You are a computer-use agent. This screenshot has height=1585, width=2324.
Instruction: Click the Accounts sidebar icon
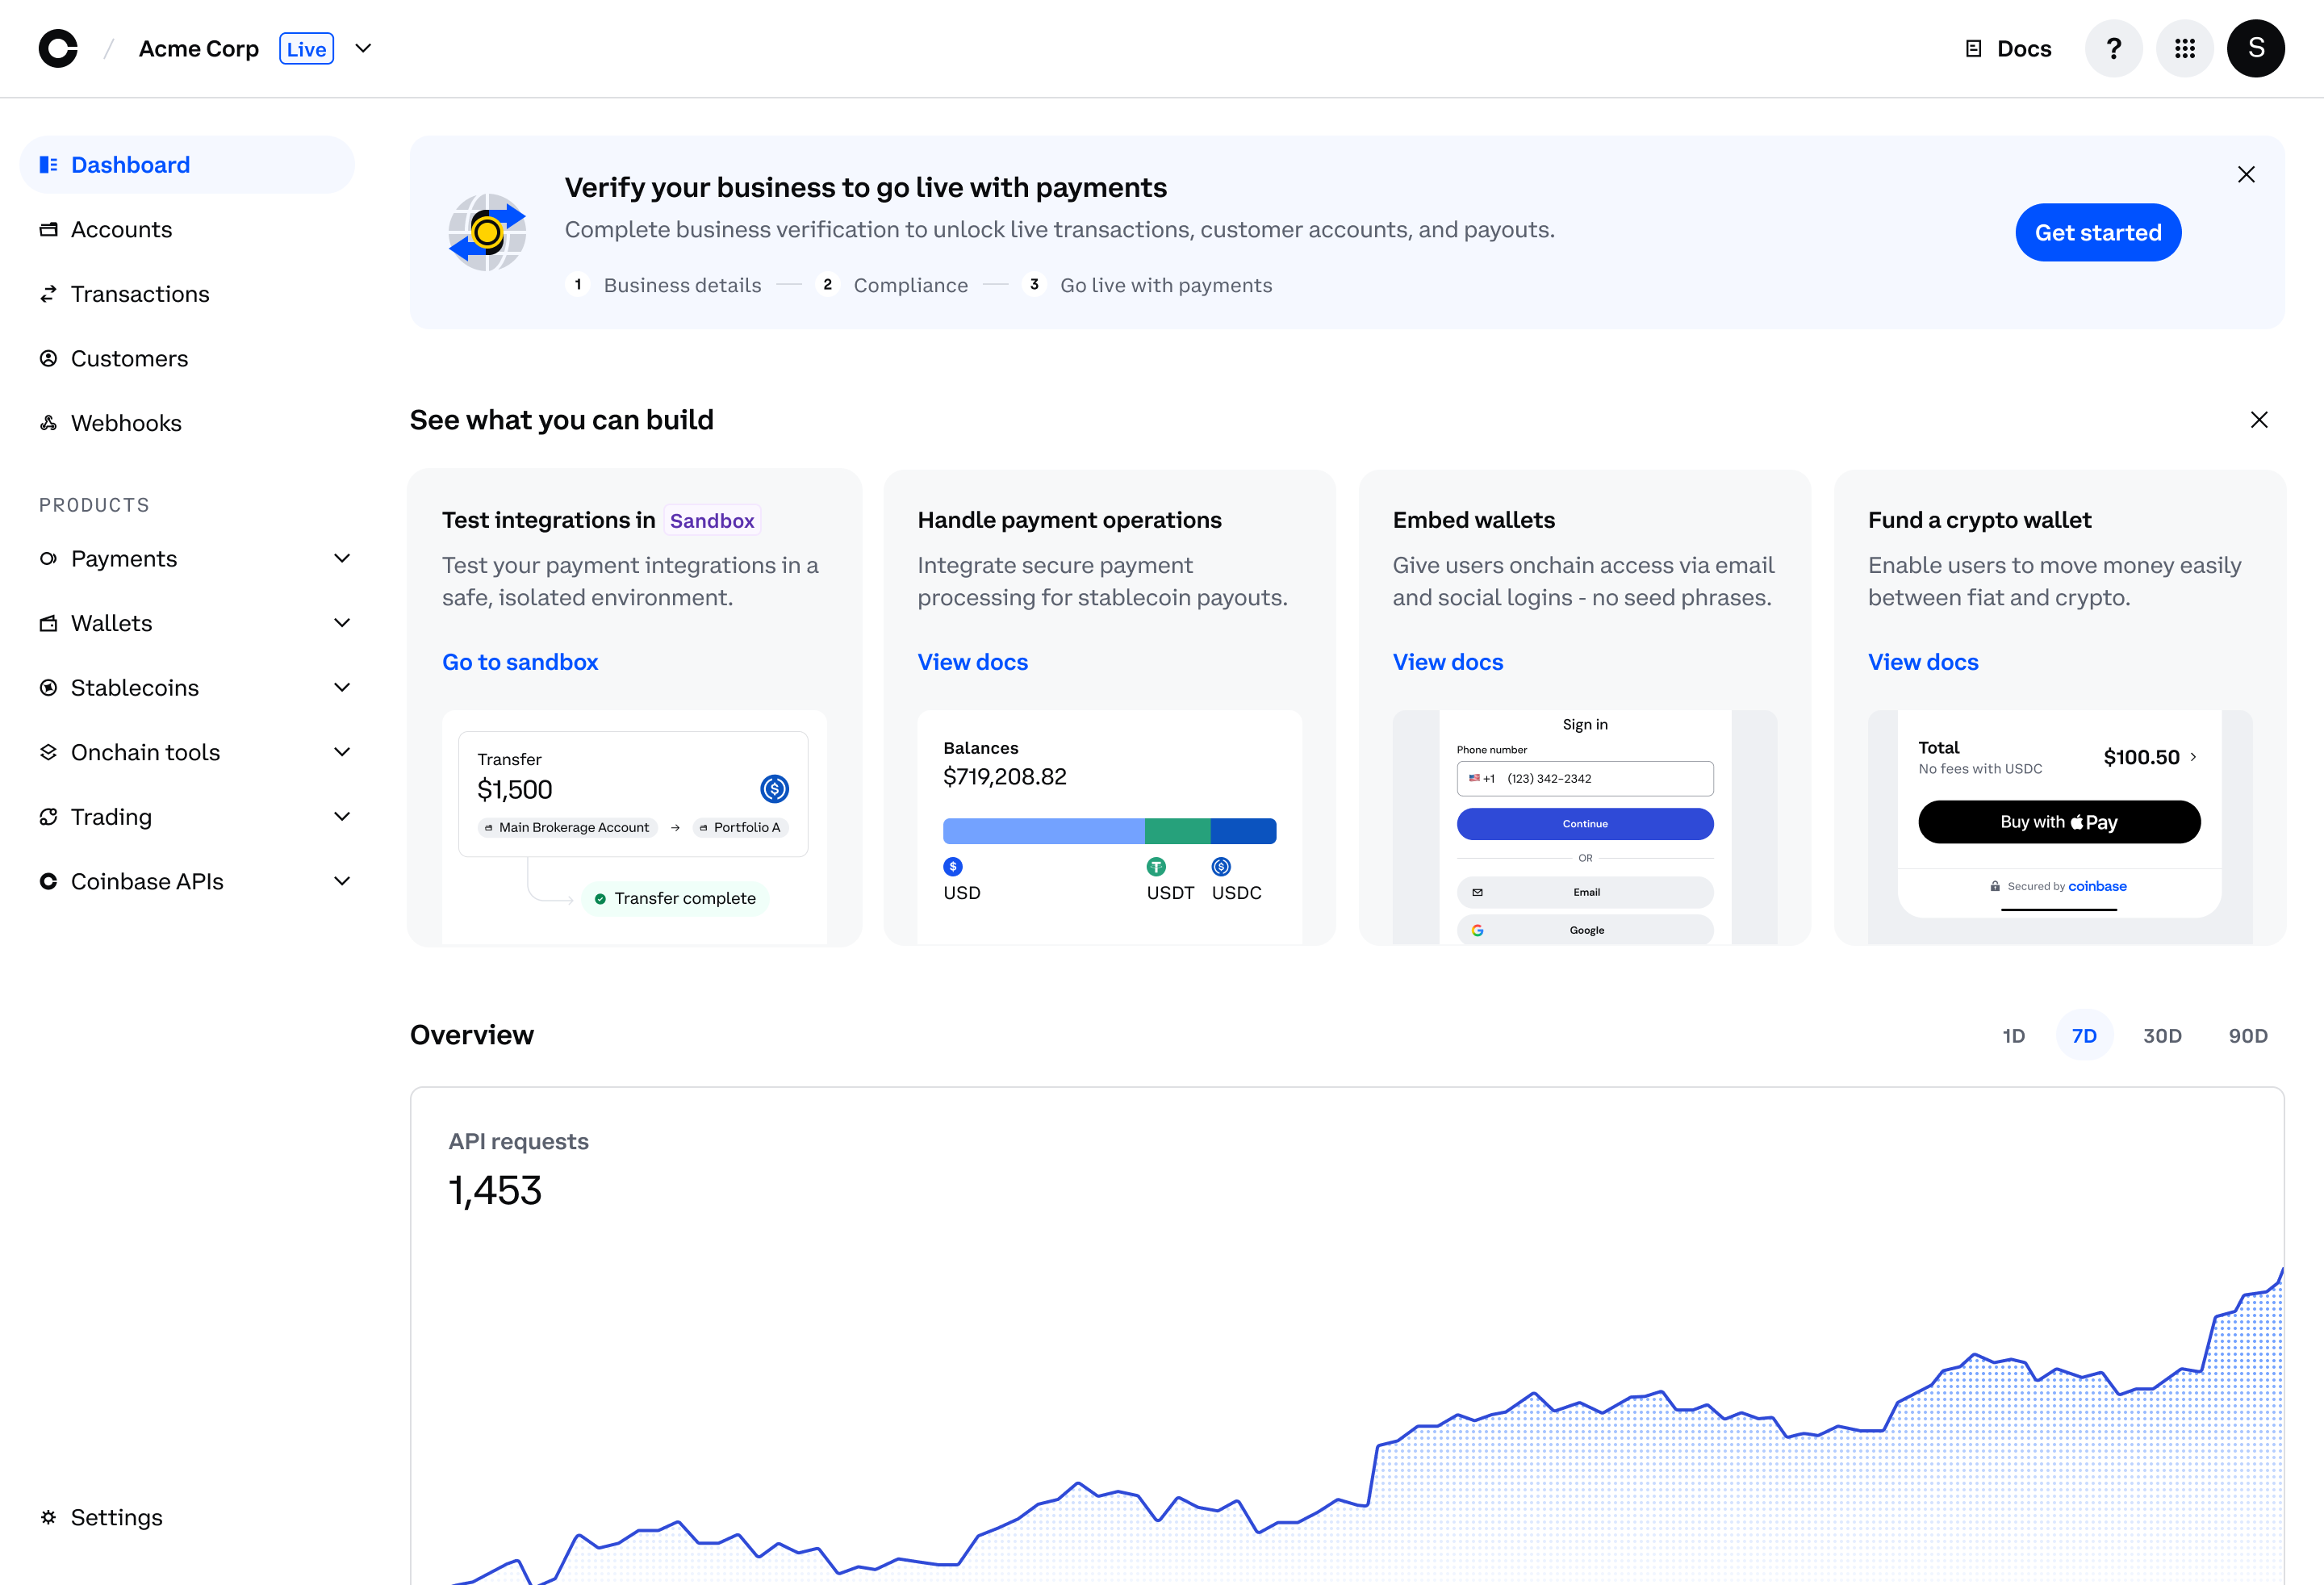click(48, 230)
